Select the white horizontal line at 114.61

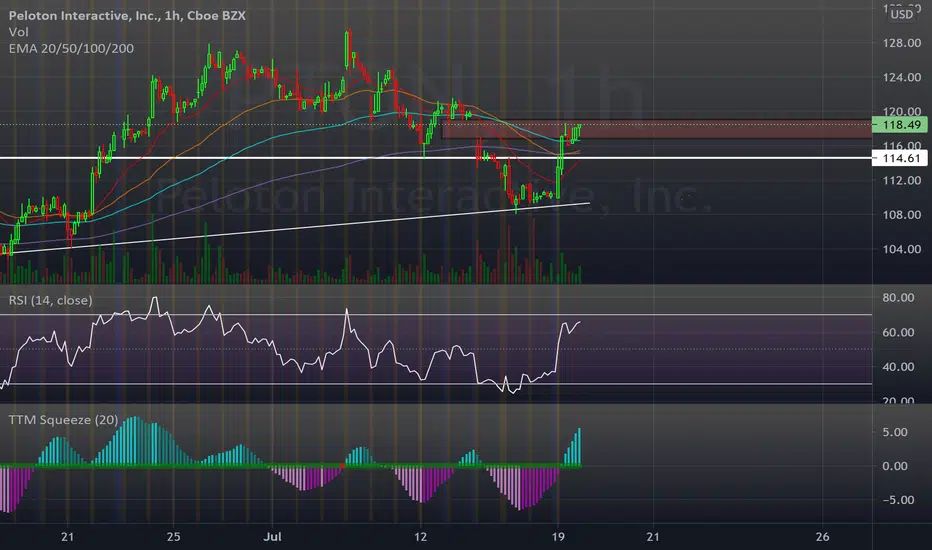tap(436, 158)
